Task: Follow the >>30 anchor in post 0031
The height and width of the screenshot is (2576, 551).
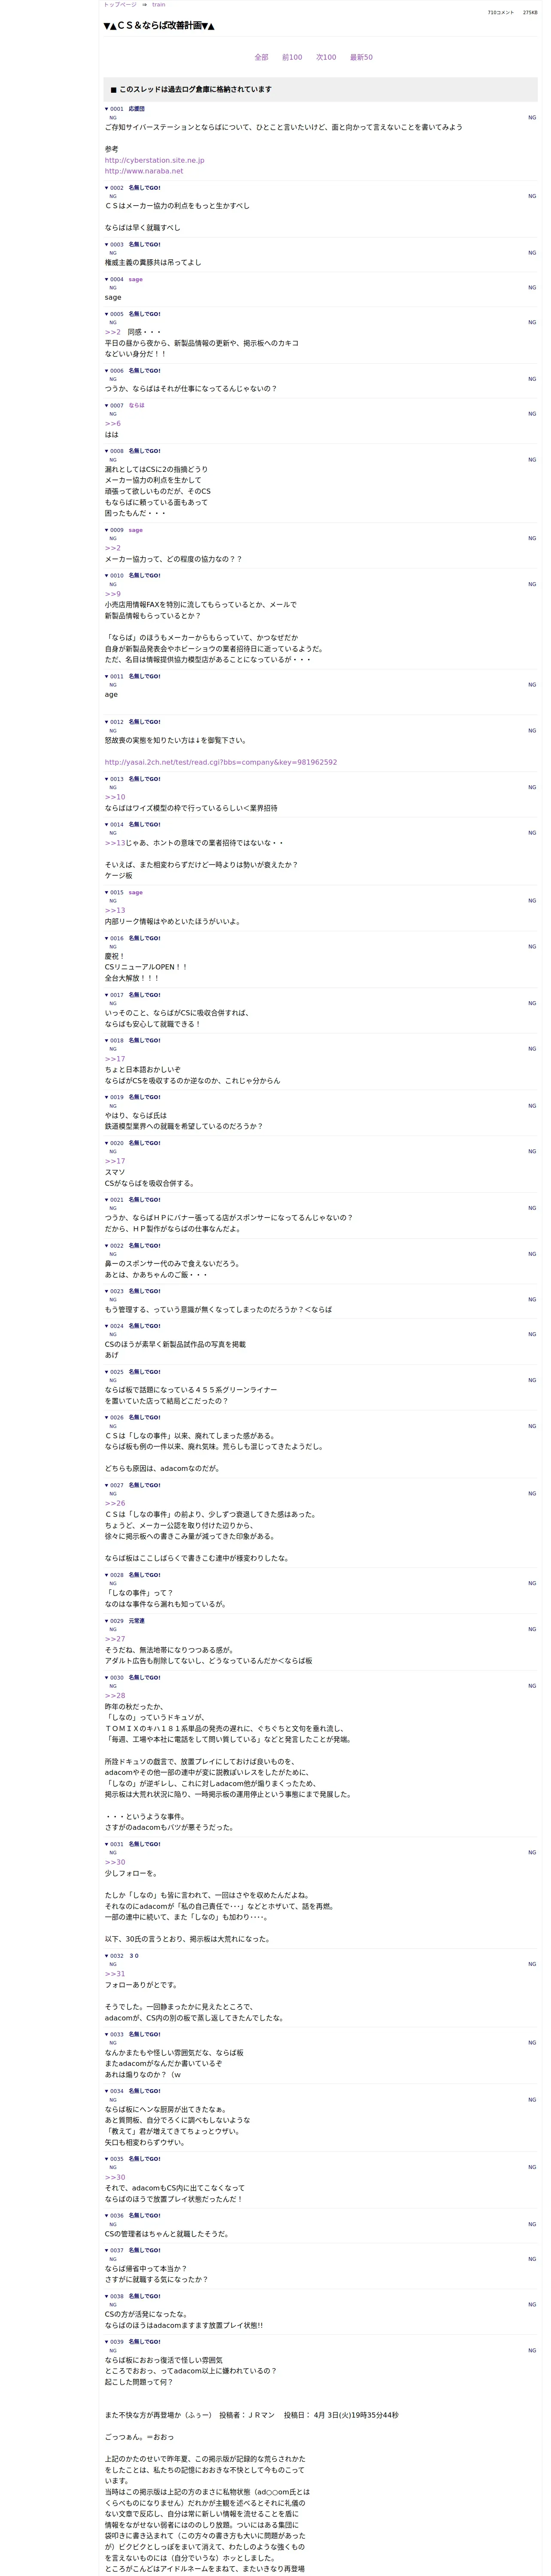Action: click(x=115, y=1863)
